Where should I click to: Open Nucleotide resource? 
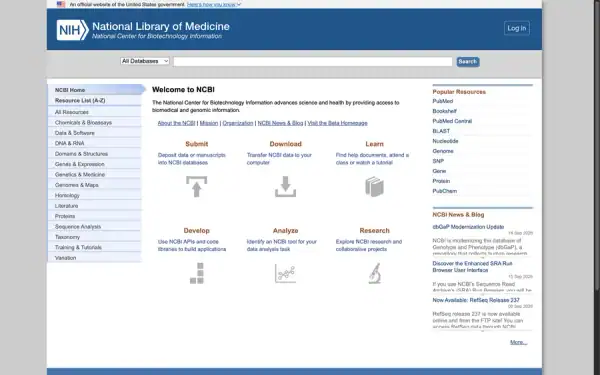pos(445,141)
